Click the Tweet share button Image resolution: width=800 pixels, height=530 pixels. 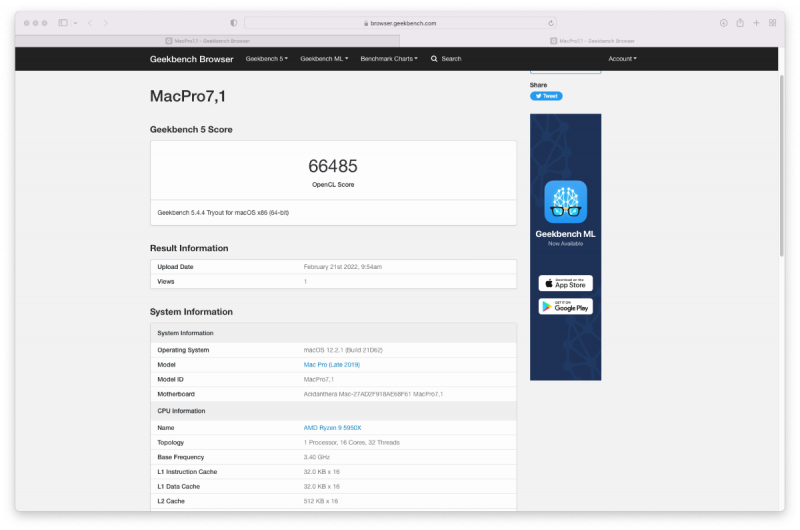[546, 96]
